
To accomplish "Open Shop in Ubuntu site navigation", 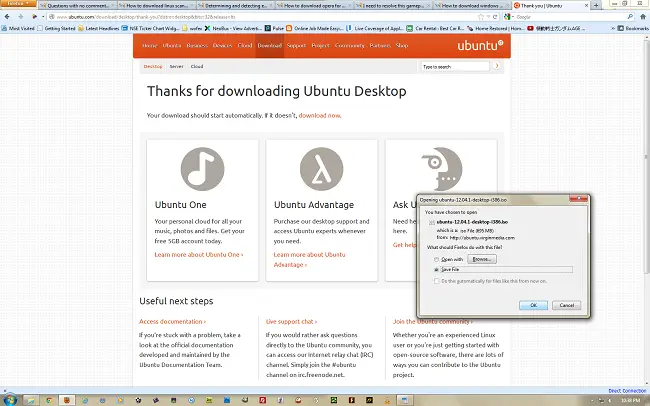I will coord(402,46).
